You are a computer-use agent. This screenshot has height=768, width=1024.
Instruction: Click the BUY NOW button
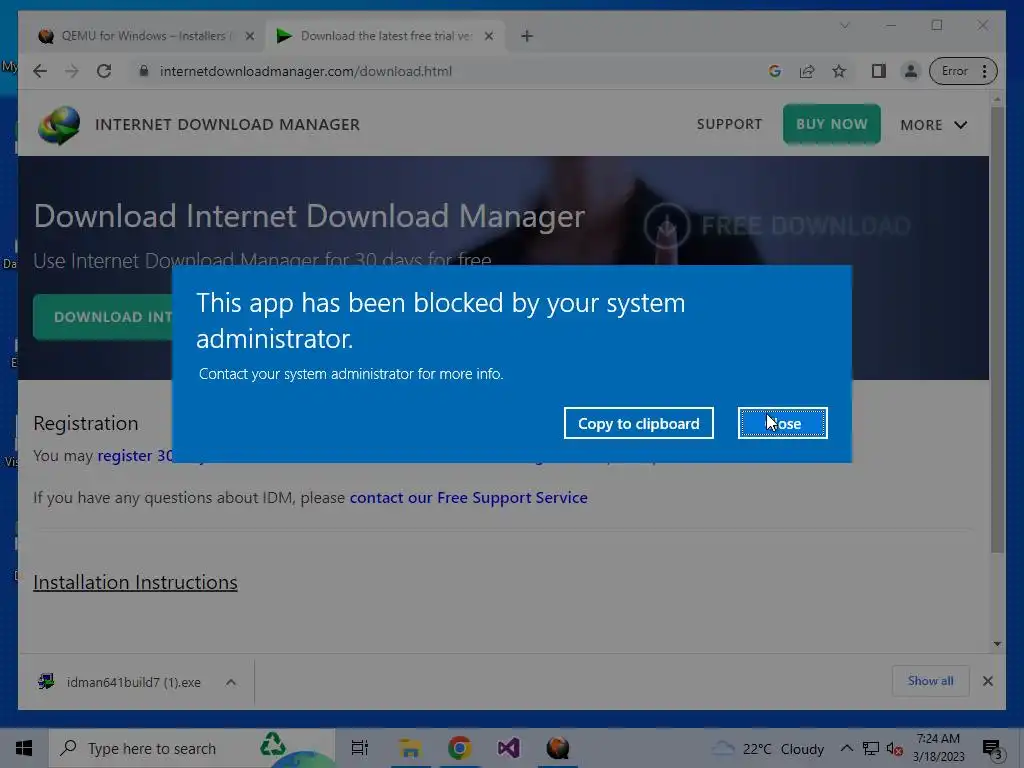click(x=831, y=124)
